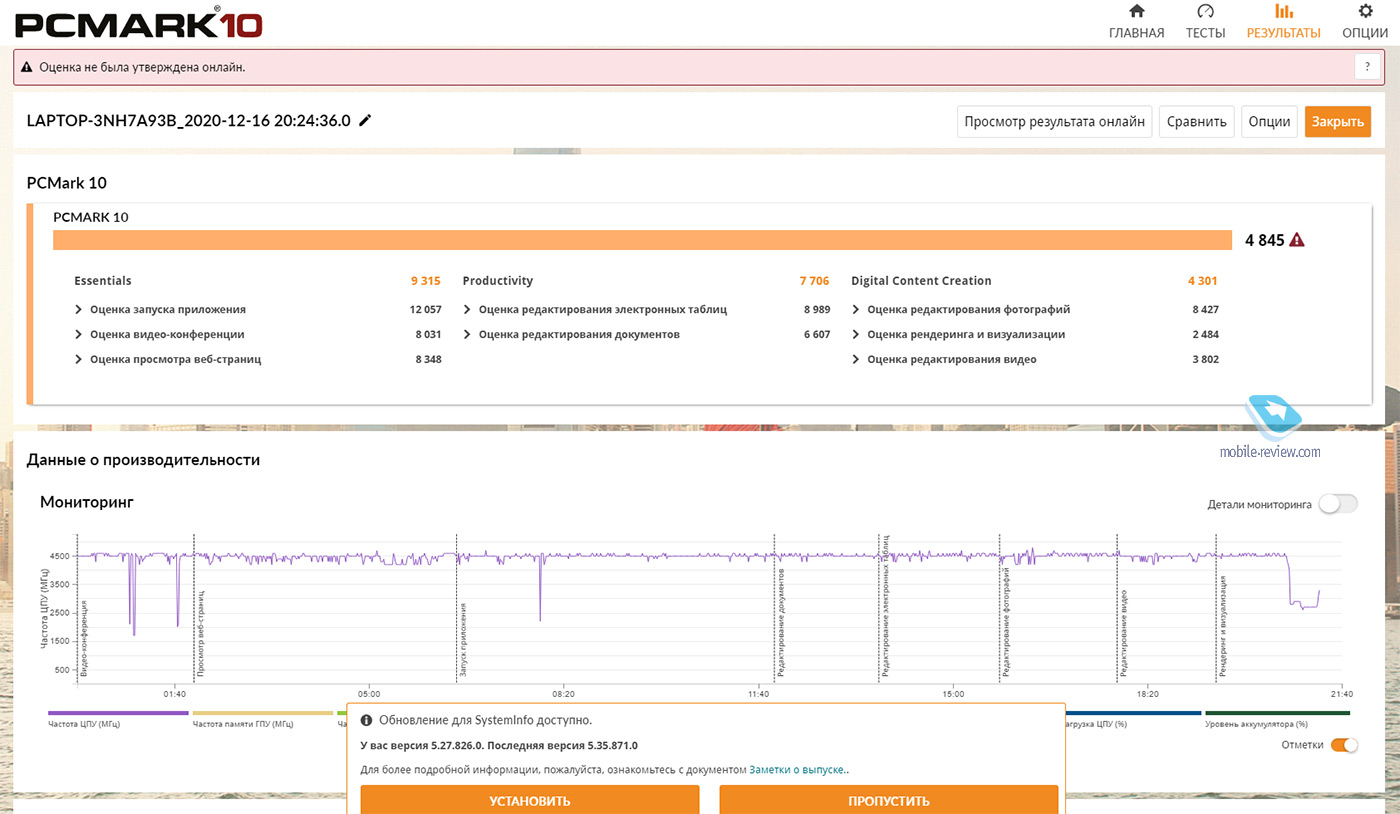Switch to the Тесты tab
Screen dimensions: 1400x814
[1205, 22]
